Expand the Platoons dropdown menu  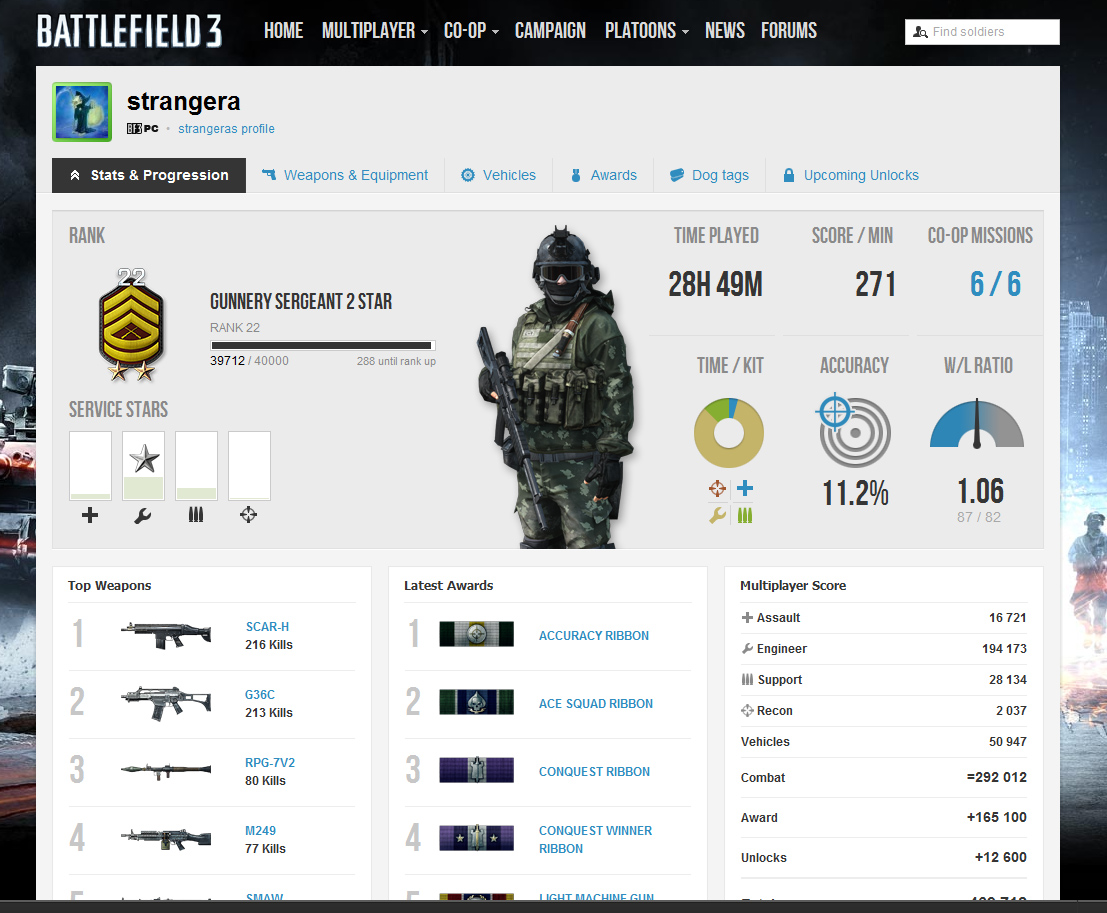646,31
